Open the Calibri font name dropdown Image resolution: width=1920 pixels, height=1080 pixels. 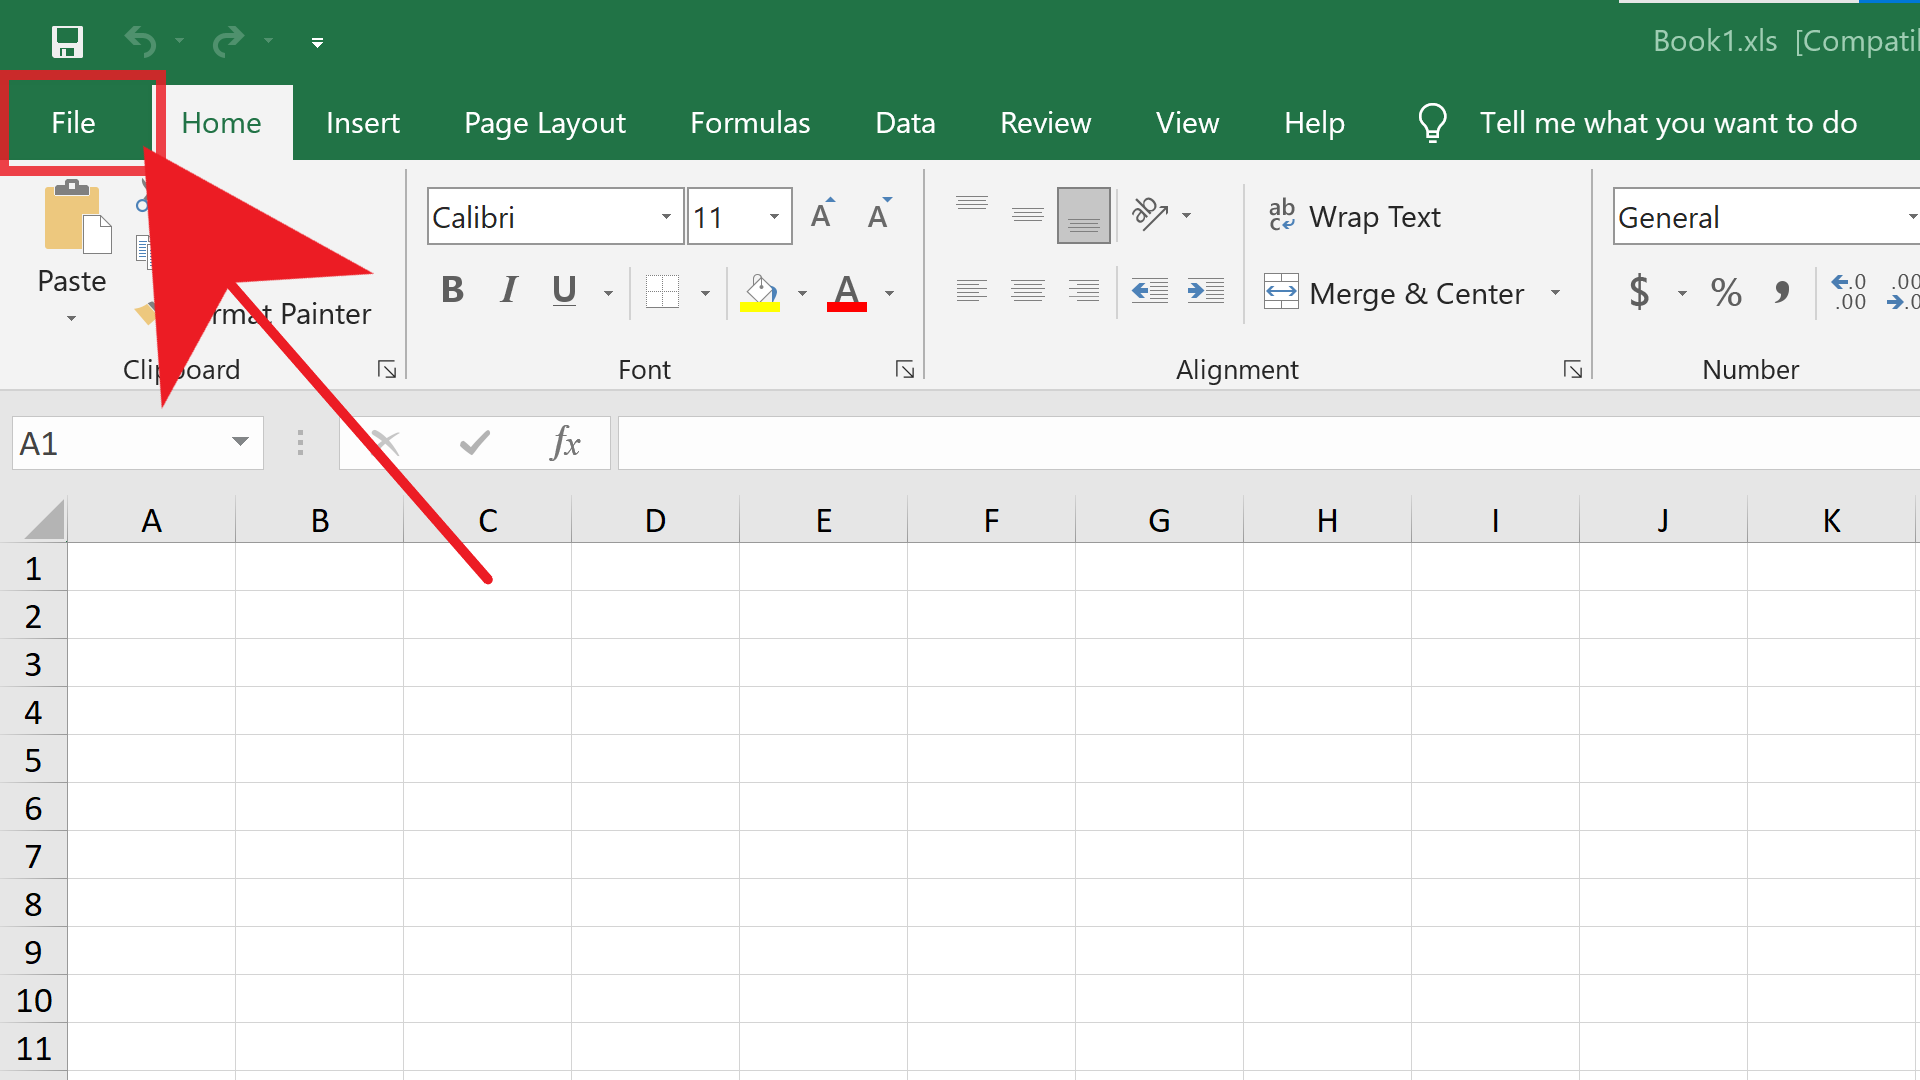pos(666,216)
